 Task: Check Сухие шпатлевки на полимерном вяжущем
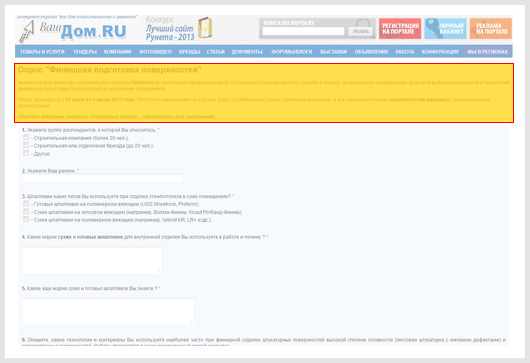[26, 219]
